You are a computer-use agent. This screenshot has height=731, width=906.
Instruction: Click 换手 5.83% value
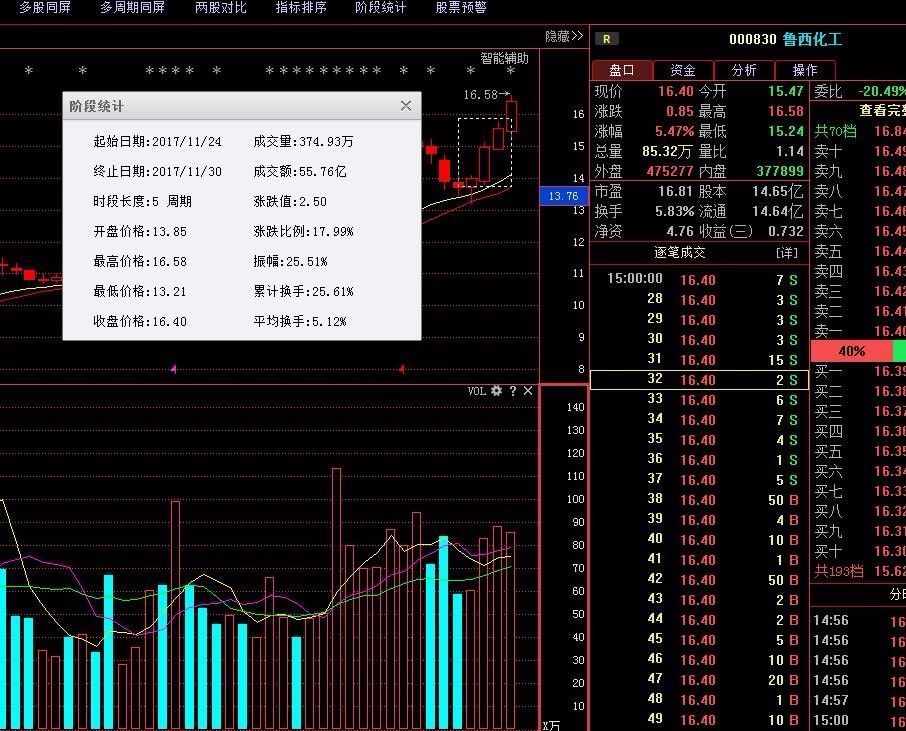(x=674, y=211)
